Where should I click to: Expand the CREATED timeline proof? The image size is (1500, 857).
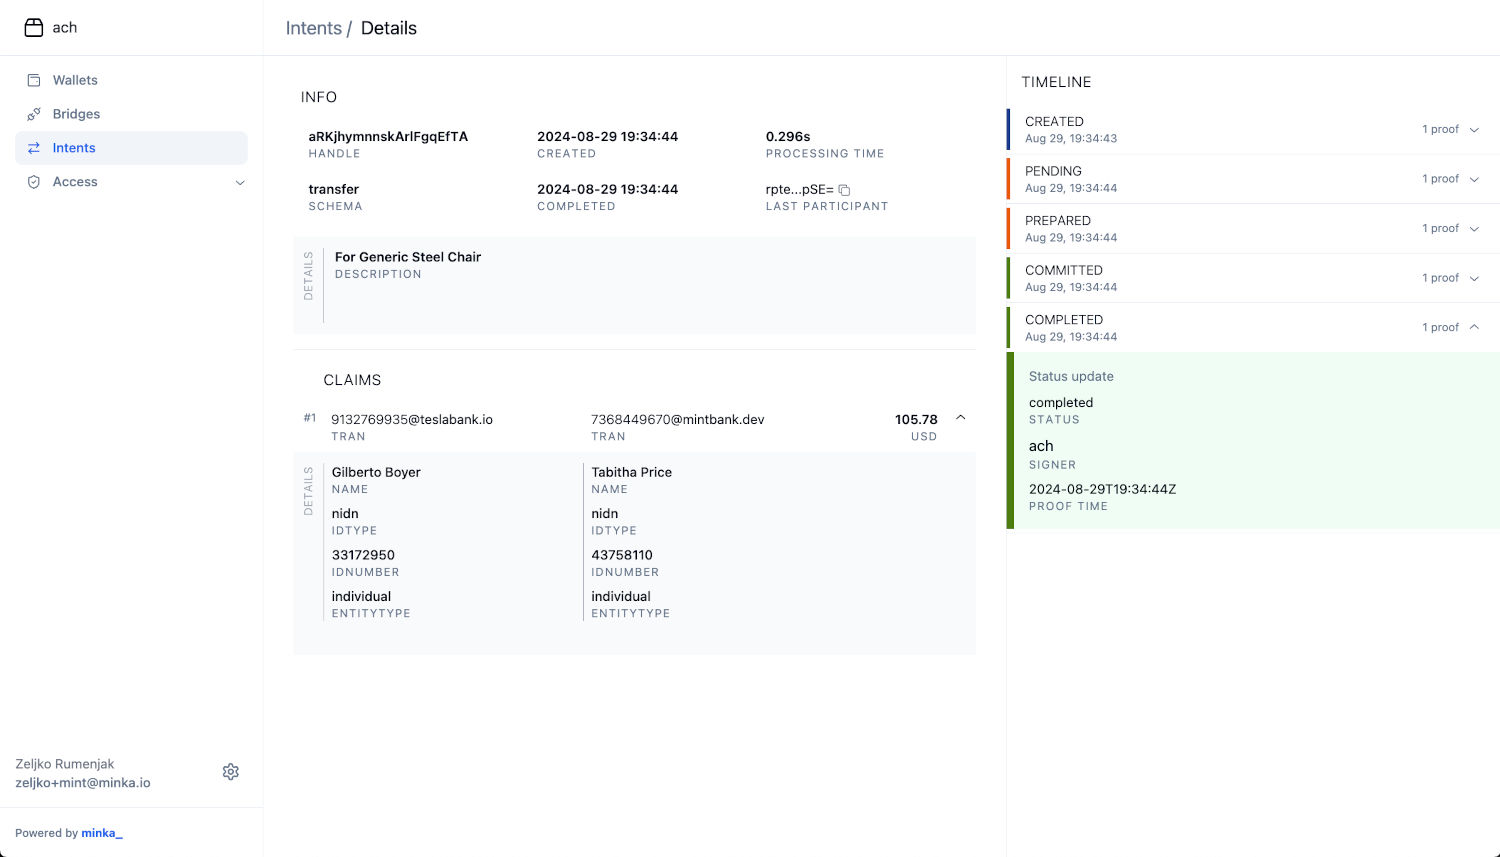point(1474,130)
